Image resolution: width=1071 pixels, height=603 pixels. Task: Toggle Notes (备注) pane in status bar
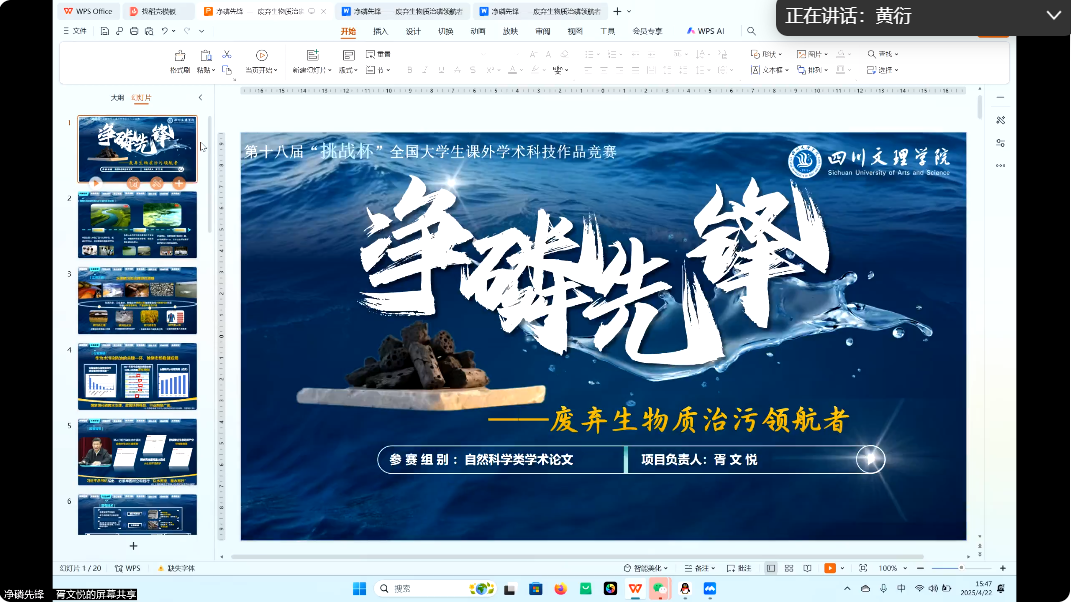pyautogui.click(x=700, y=568)
